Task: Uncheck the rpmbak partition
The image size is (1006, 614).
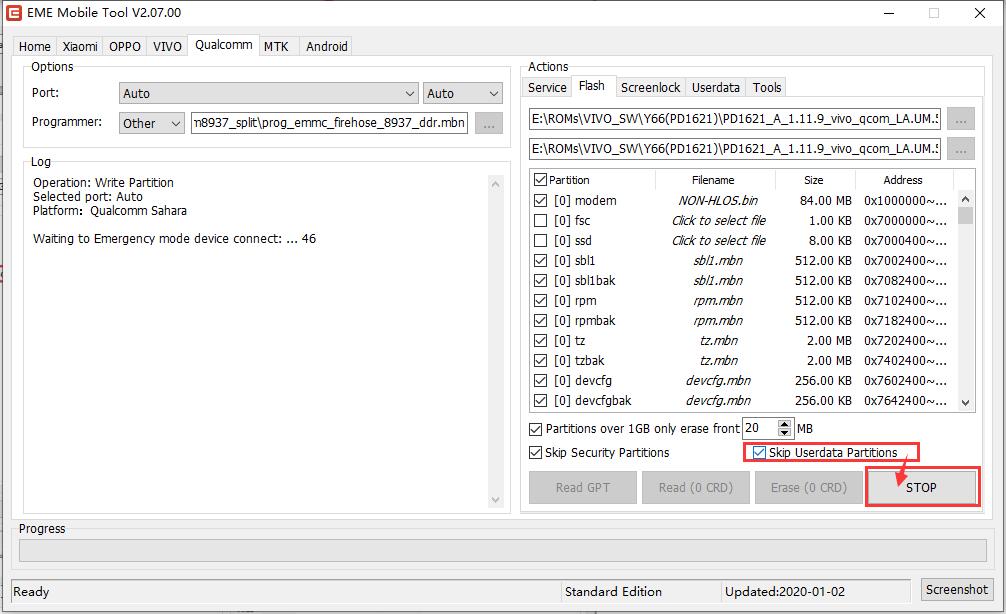Action: 541,320
